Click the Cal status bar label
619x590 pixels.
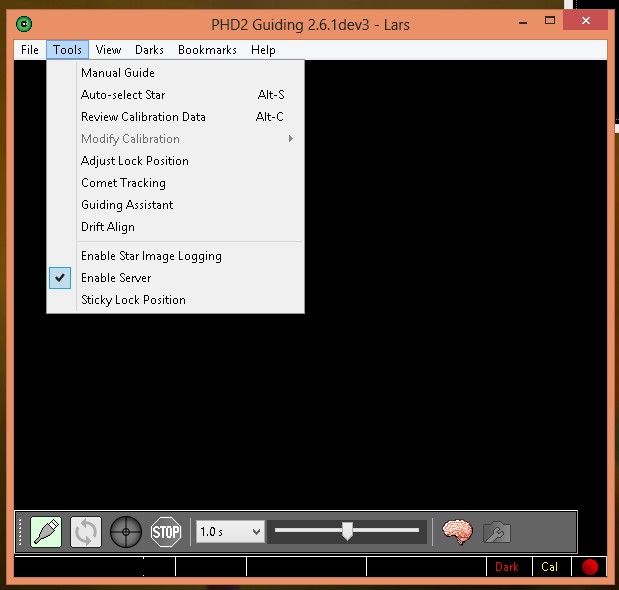pyautogui.click(x=550, y=567)
